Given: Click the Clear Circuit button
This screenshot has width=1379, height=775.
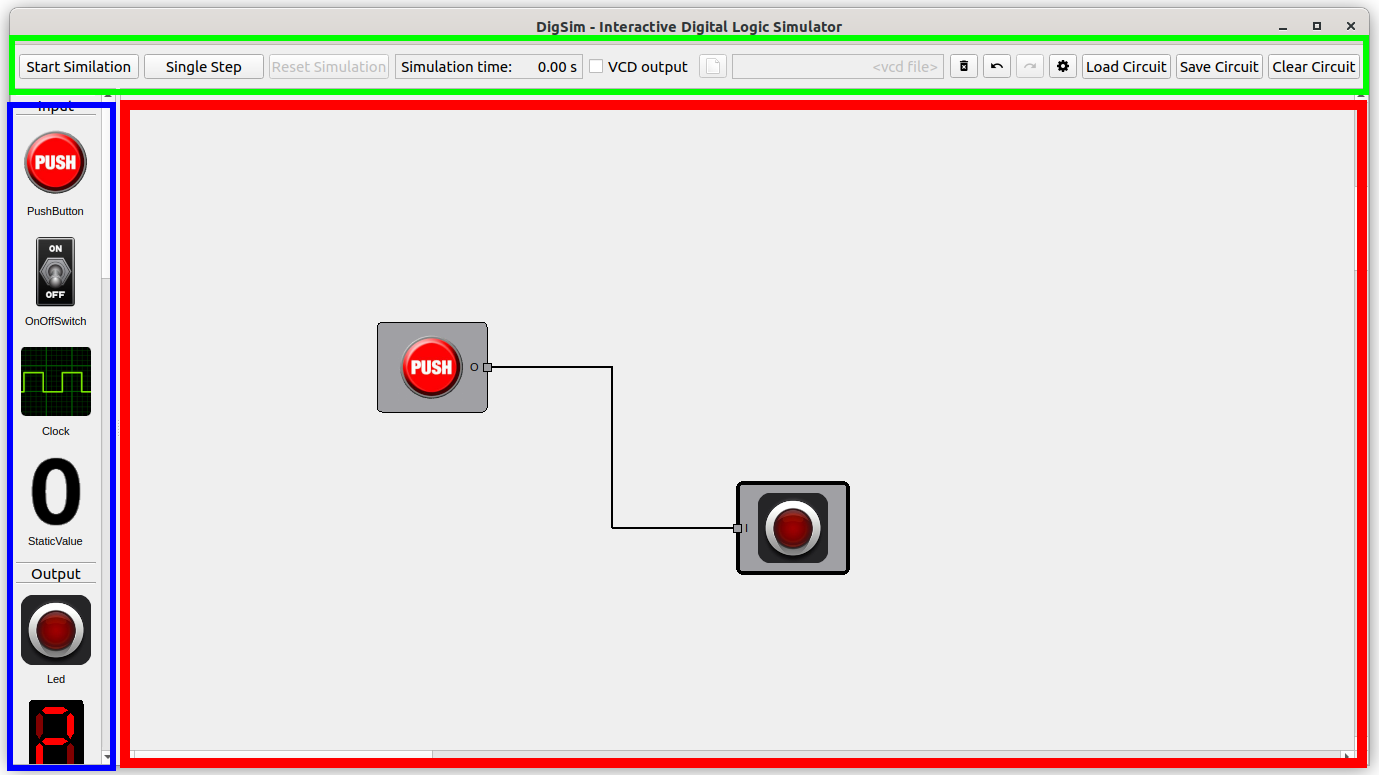Looking at the screenshot, I should coord(1314,67).
